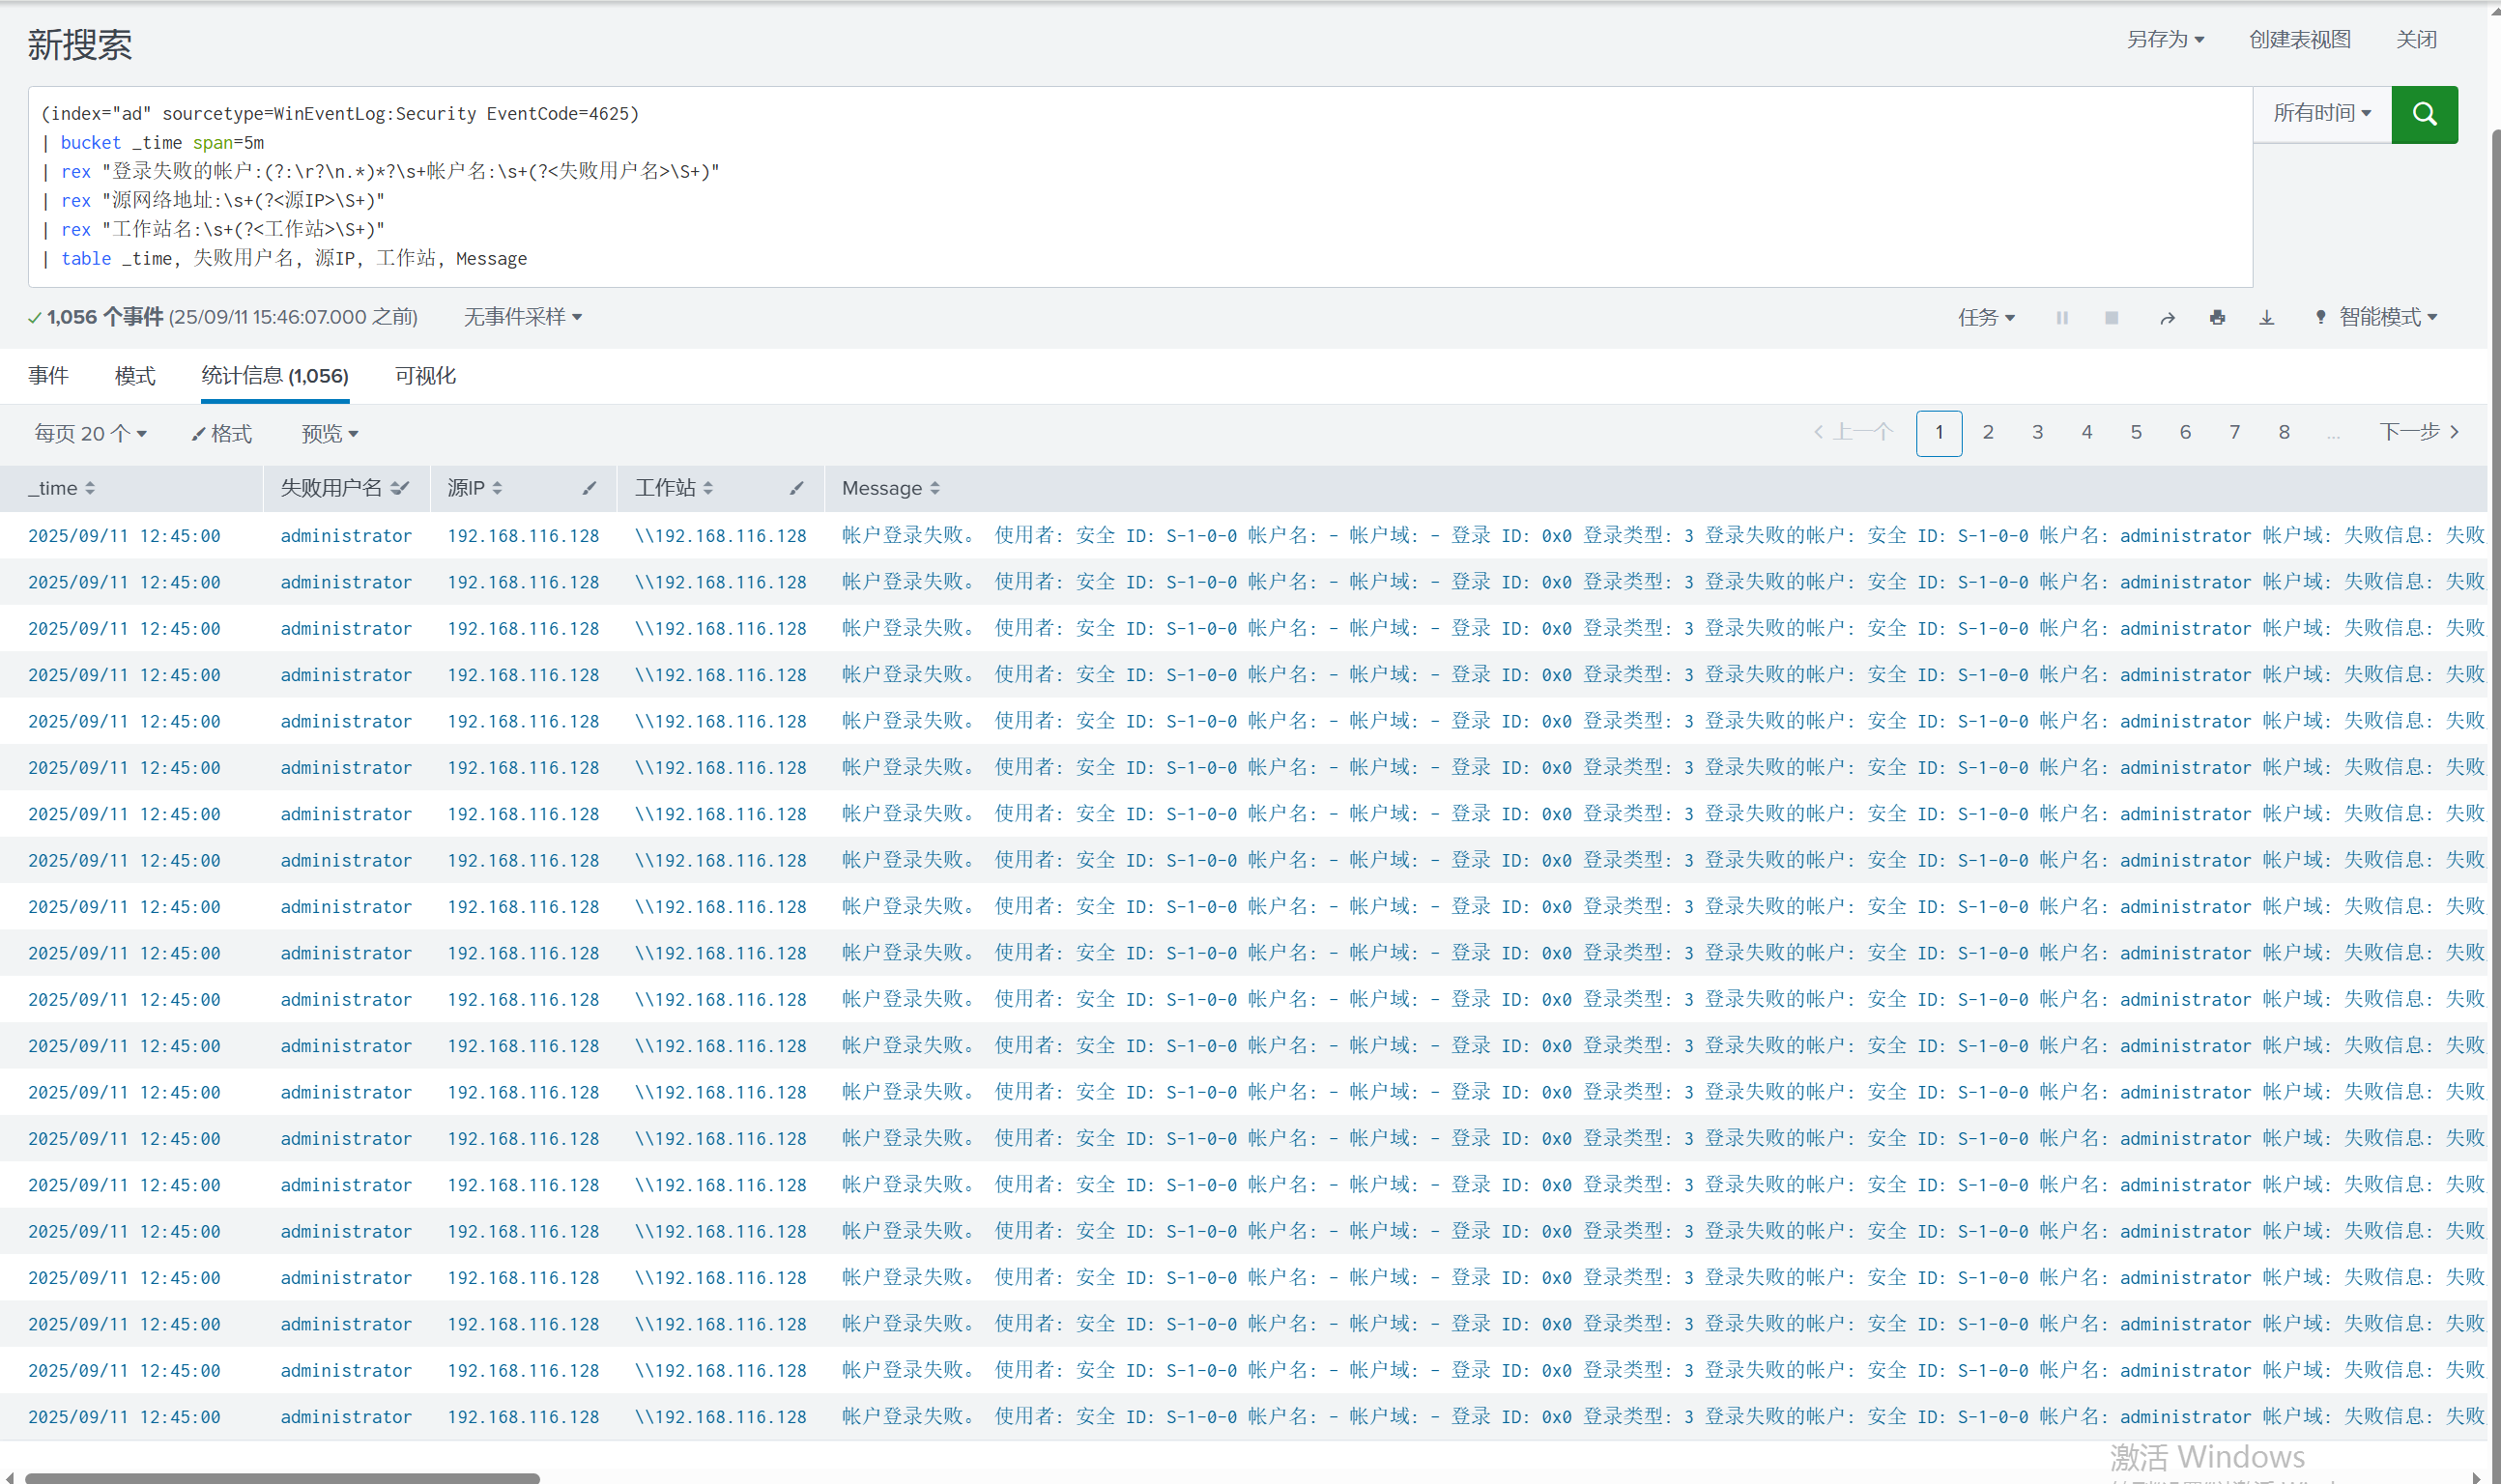2501x1484 pixels.
Task: Click the pause job icon
Action: [x=2061, y=318]
